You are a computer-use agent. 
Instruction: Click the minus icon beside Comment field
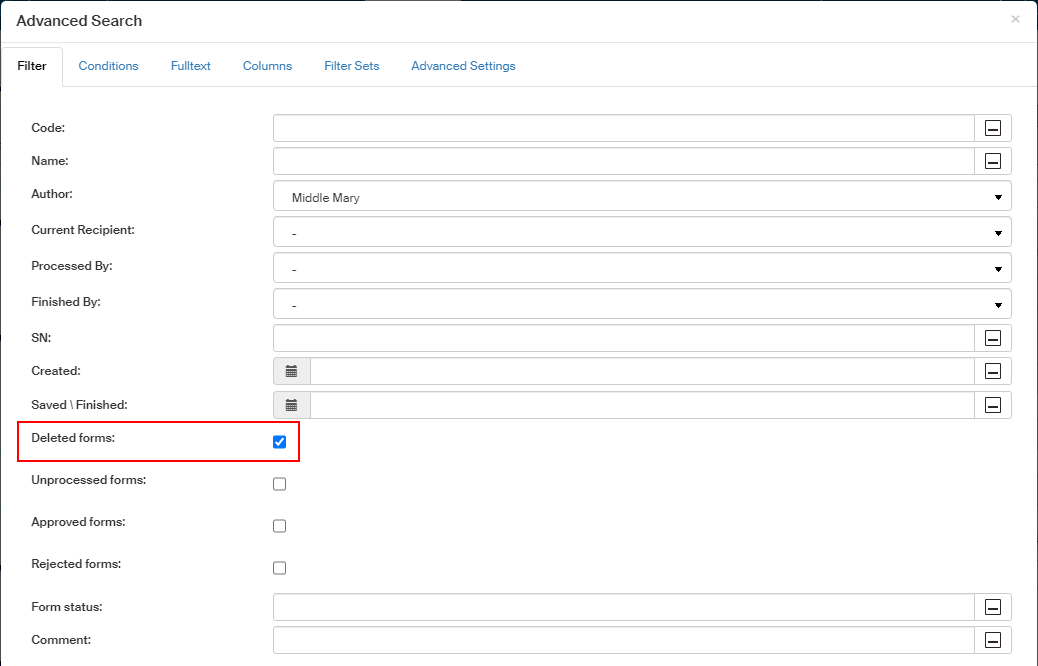pos(993,640)
